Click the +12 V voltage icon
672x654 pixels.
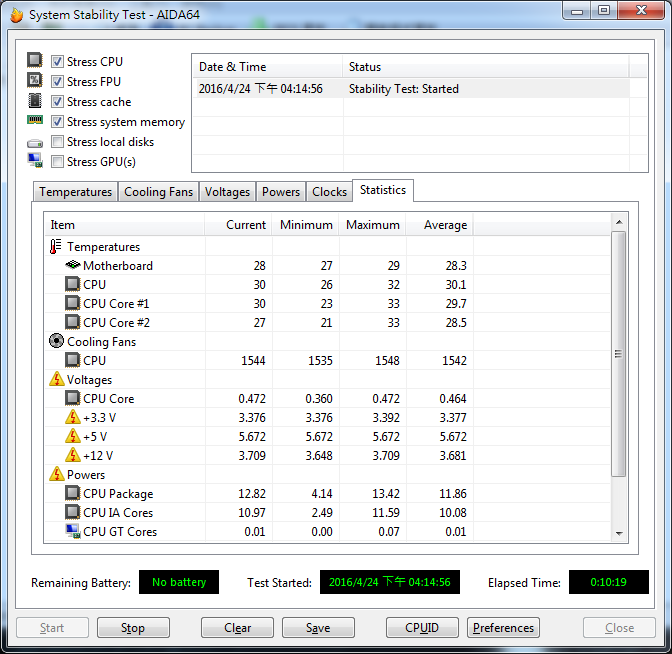coord(72,456)
